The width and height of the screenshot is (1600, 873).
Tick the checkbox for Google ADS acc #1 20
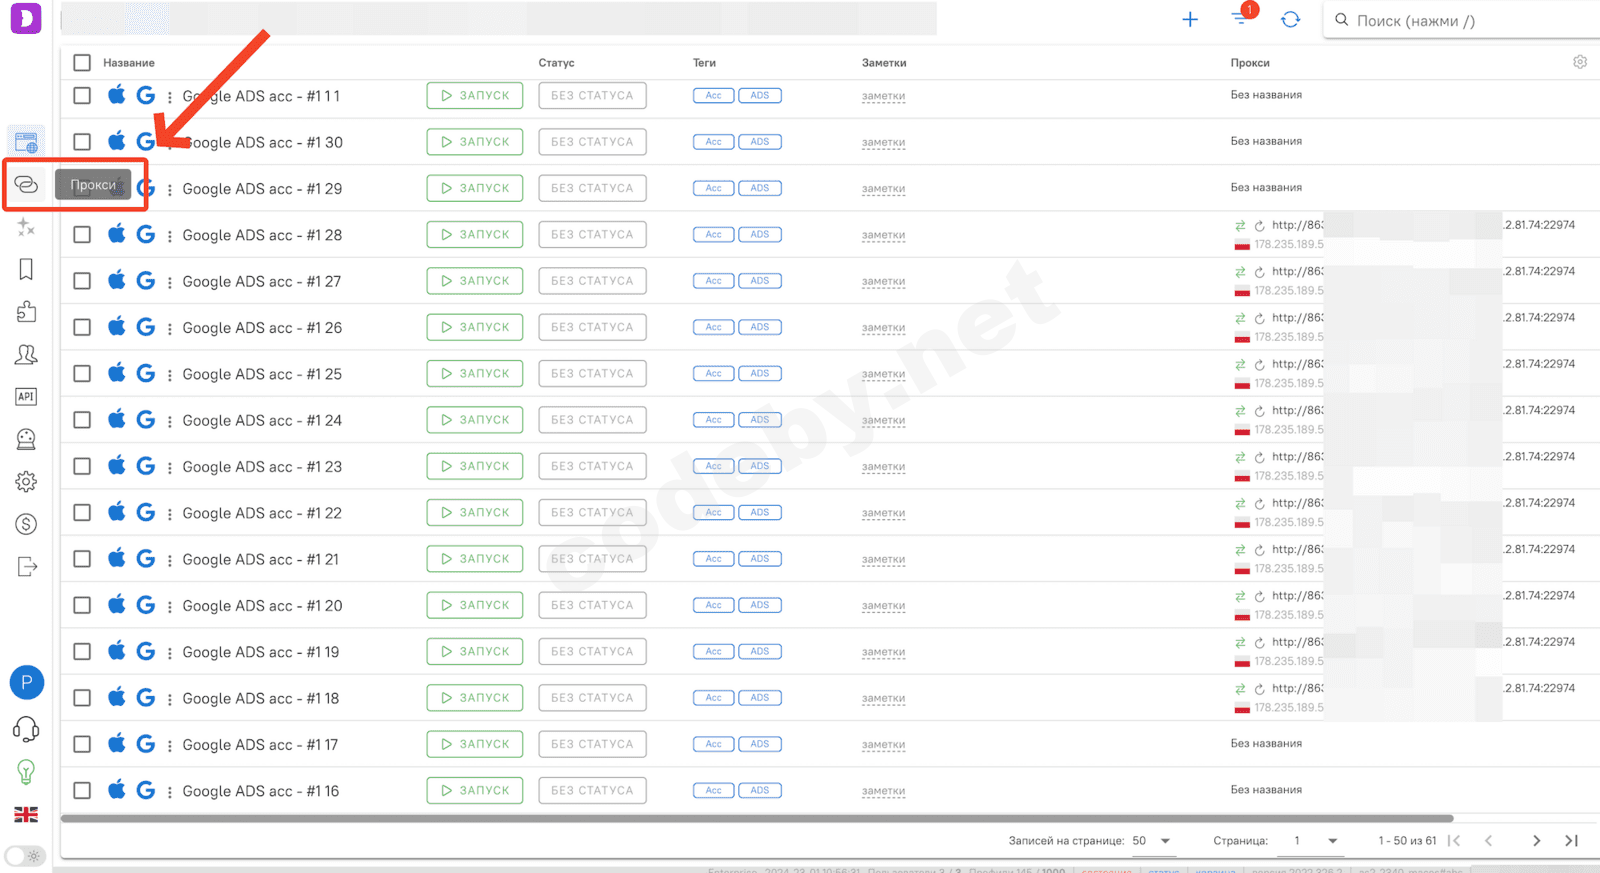pos(82,605)
